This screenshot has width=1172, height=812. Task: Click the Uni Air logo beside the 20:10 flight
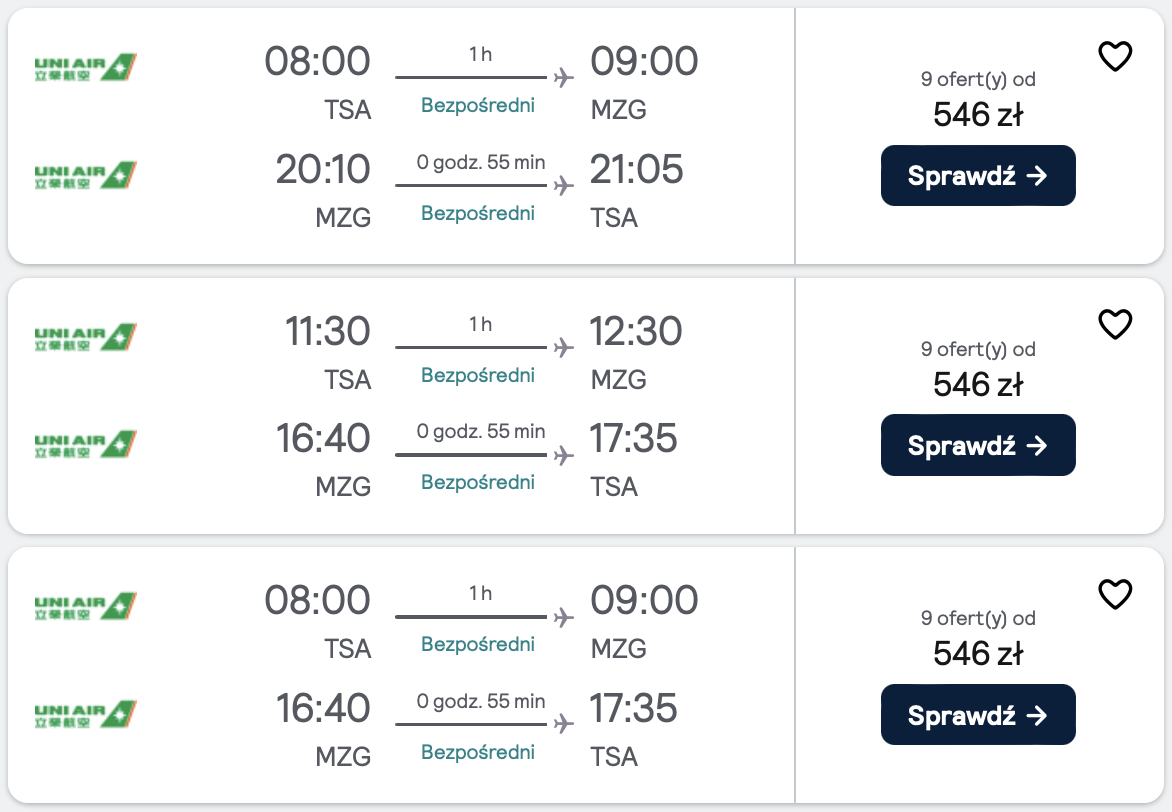click(x=85, y=176)
